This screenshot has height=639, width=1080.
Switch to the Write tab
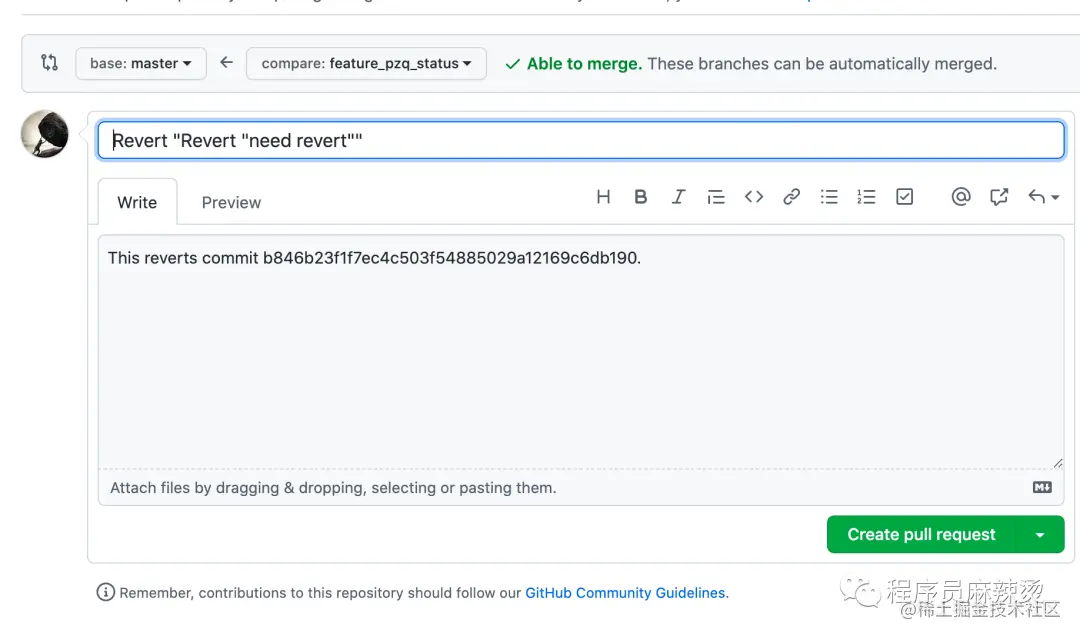(137, 202)
